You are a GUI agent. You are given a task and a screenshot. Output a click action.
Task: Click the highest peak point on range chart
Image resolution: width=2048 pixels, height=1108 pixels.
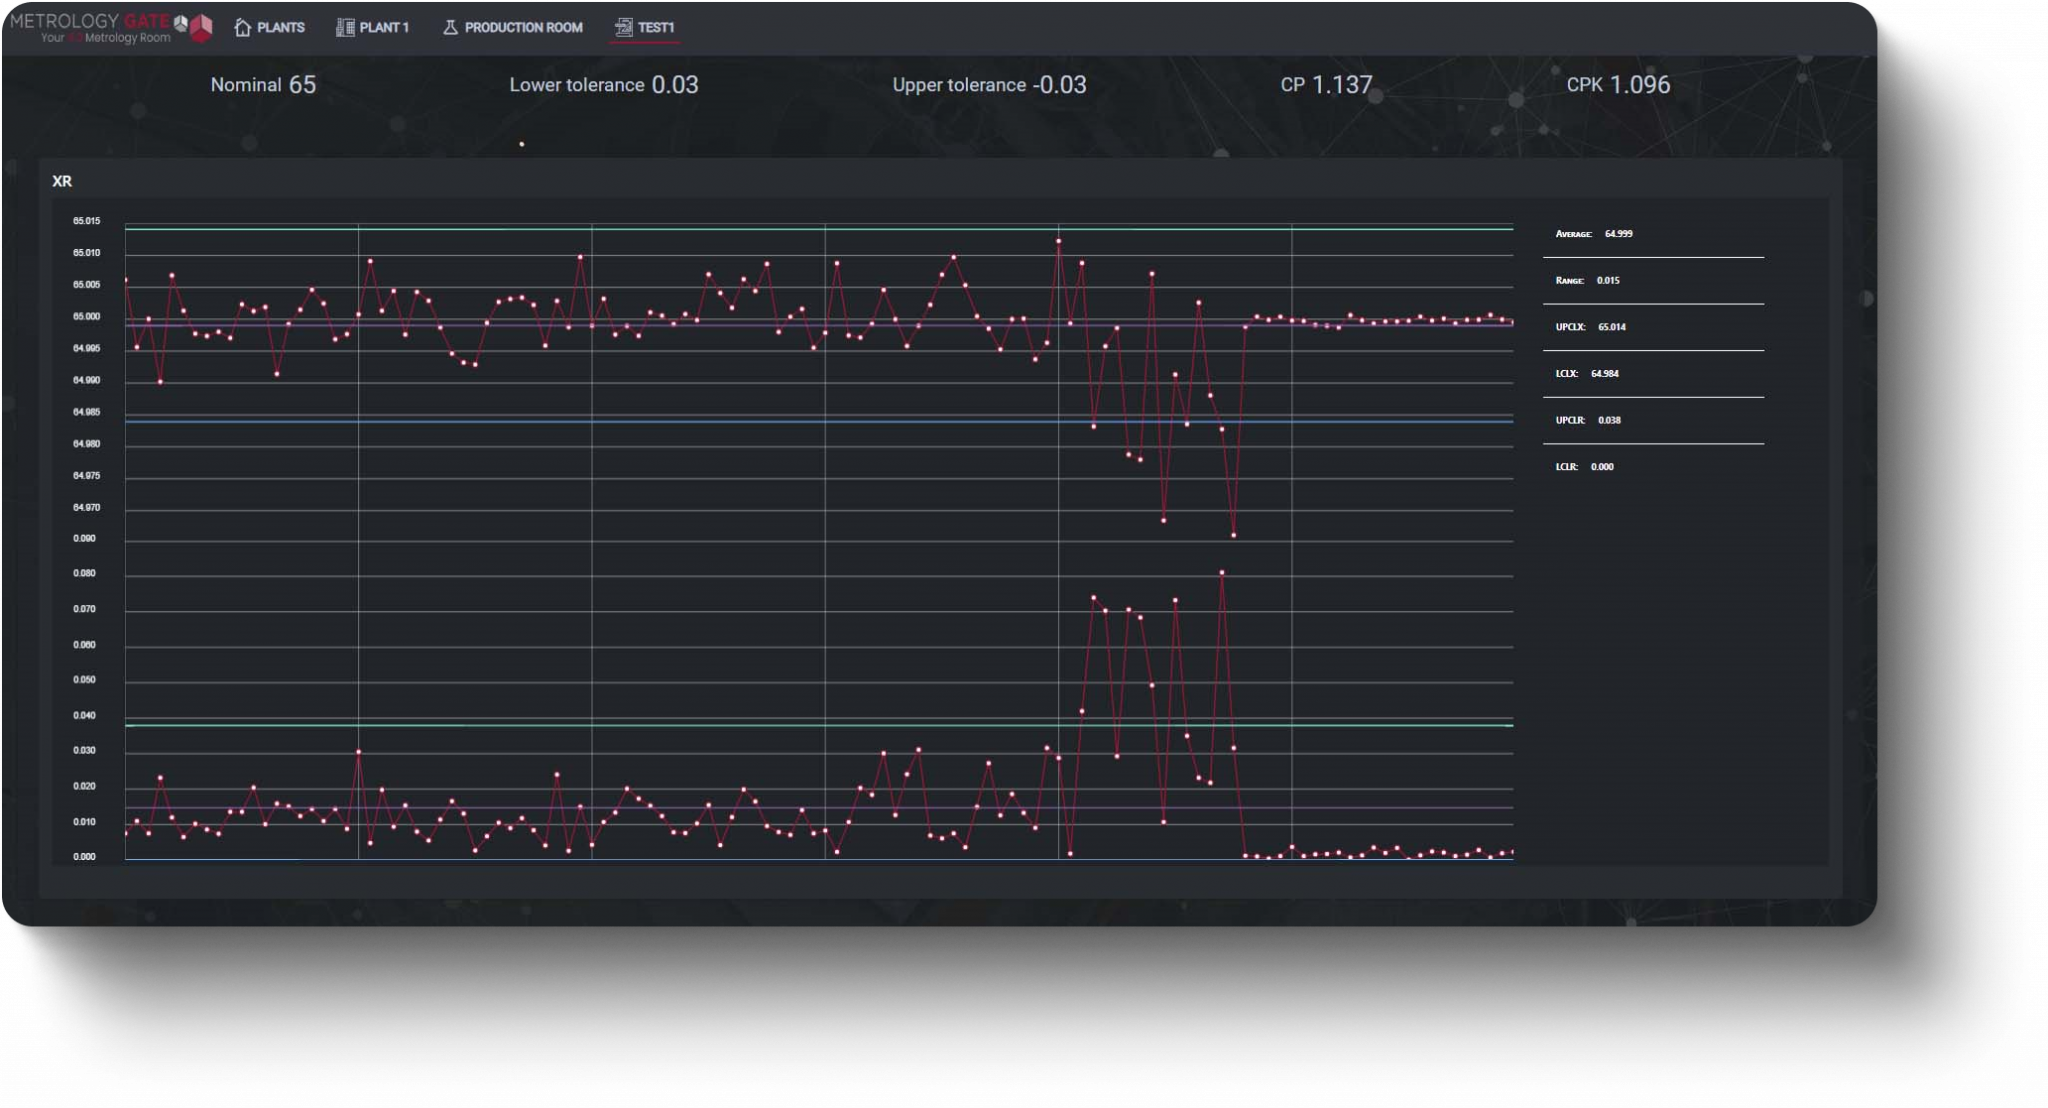[1222, 573]
